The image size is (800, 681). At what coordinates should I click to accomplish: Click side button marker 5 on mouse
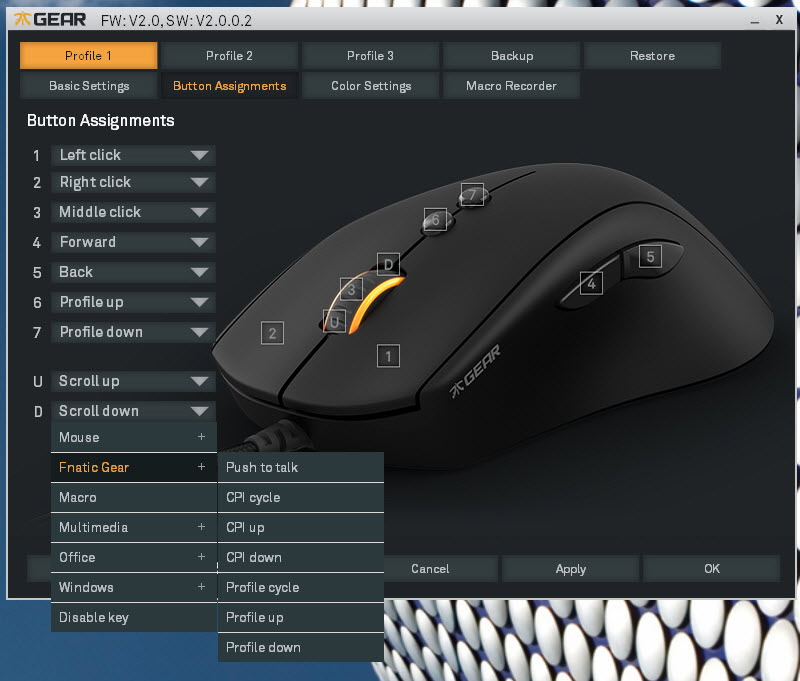651,257
